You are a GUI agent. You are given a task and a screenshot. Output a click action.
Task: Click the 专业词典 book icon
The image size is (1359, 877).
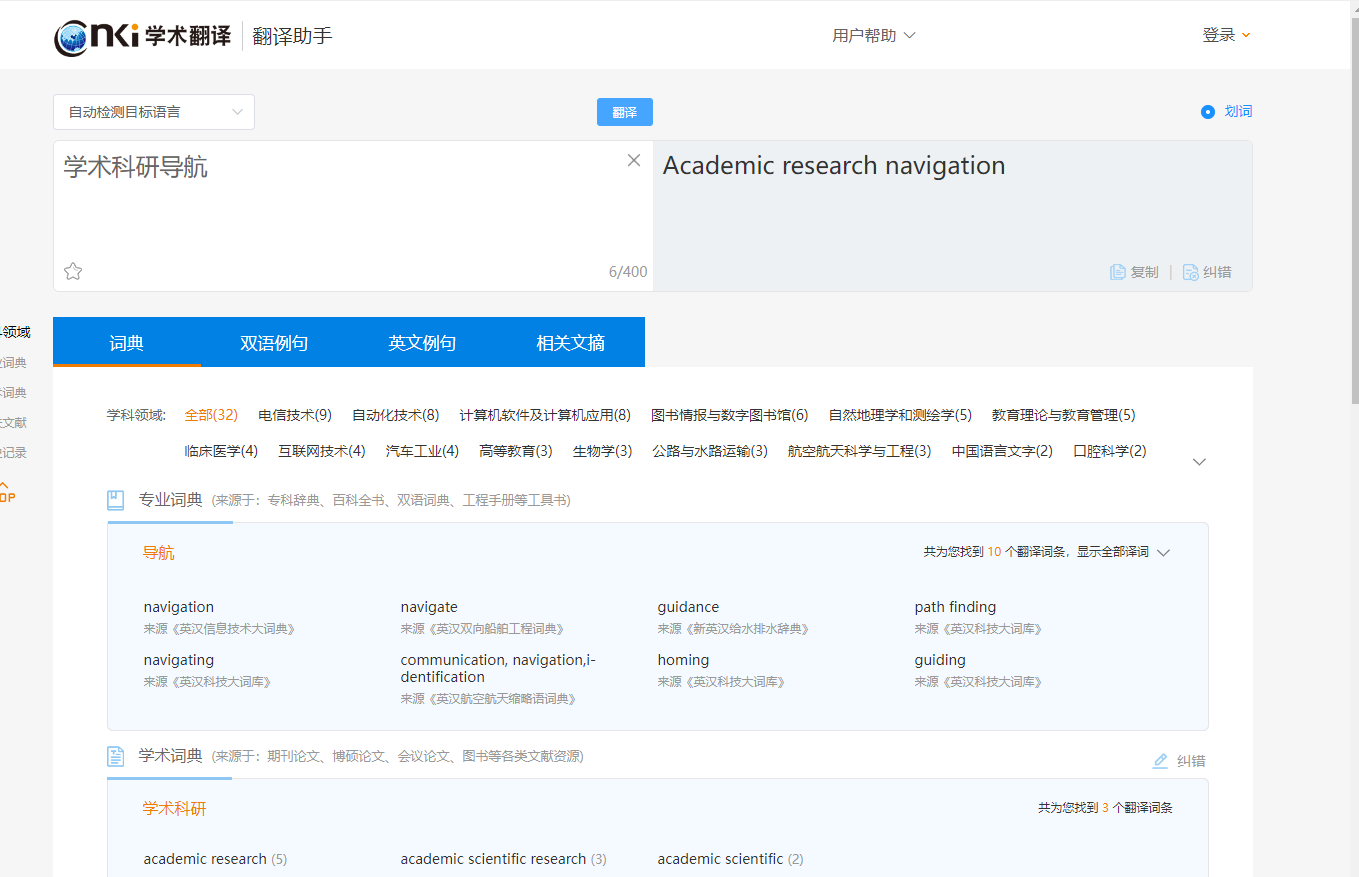click(116, 500)
